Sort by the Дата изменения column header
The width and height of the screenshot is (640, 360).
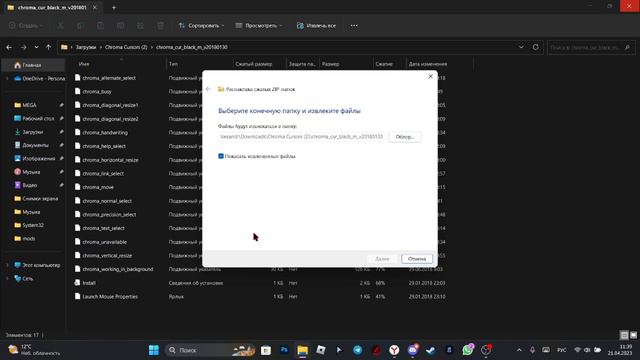pos(440,64)
